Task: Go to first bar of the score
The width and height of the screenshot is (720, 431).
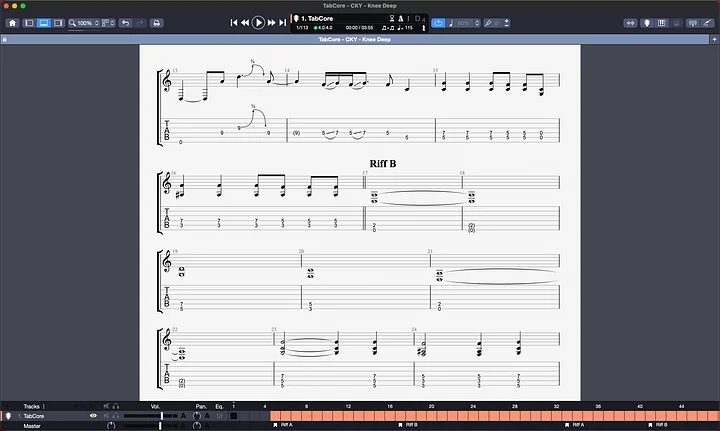Action: [x=234, y=22]
